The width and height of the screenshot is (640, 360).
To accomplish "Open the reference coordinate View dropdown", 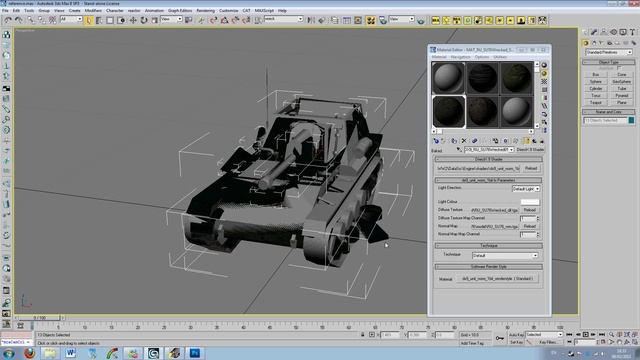I will click(x=171, y=19).
